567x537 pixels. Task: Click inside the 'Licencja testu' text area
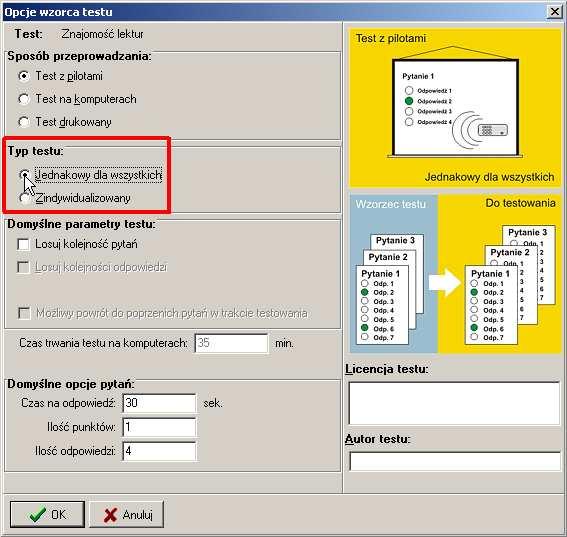[x=454, y=403]
